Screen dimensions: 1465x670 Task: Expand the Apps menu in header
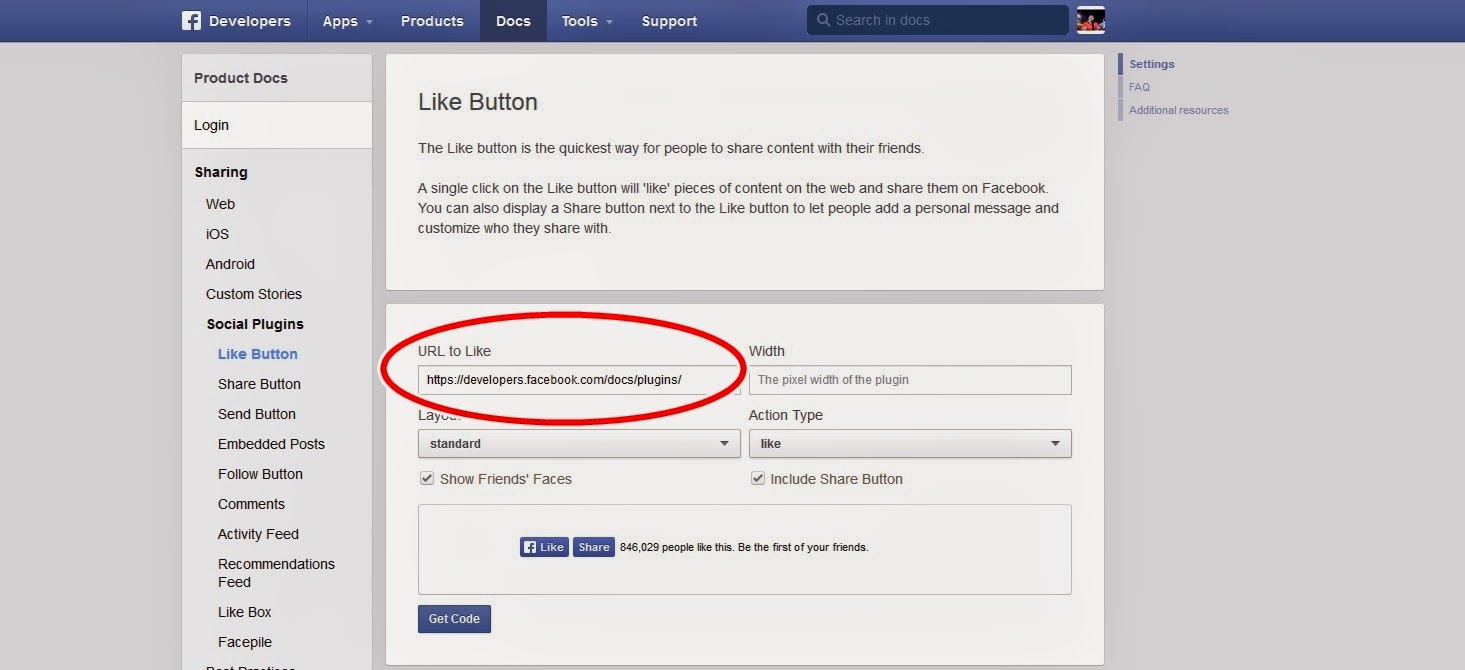[347, 21]
